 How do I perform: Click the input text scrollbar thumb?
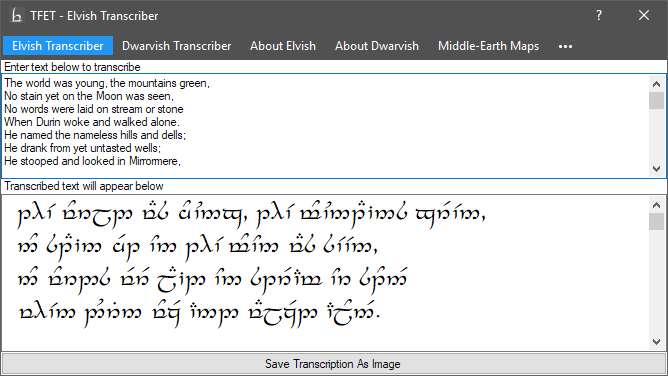tap(656, 100)
